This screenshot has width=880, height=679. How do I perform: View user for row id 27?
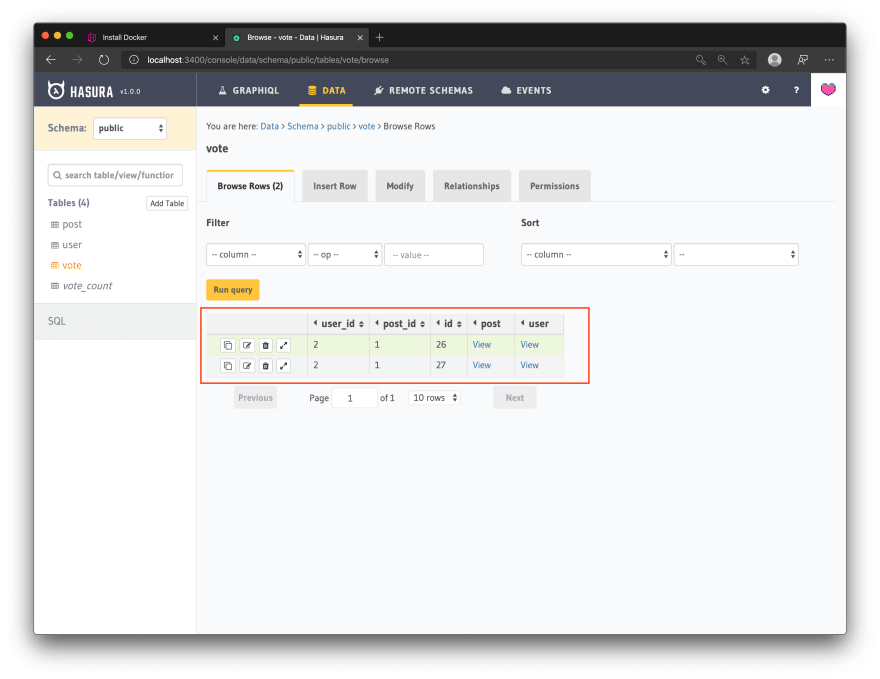coord(529,365)
